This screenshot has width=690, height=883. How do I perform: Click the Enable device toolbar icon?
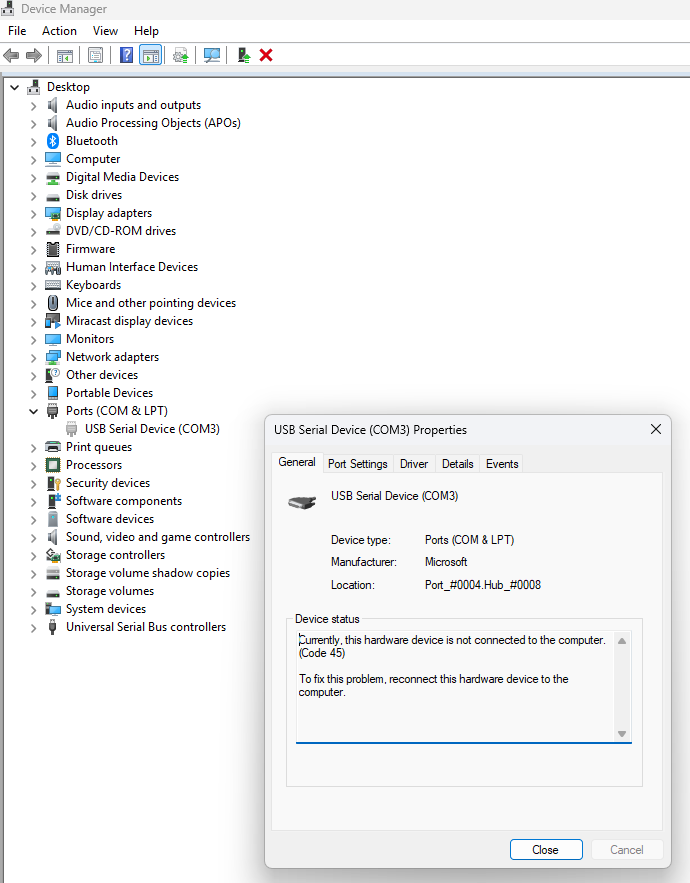click(243, 55)
